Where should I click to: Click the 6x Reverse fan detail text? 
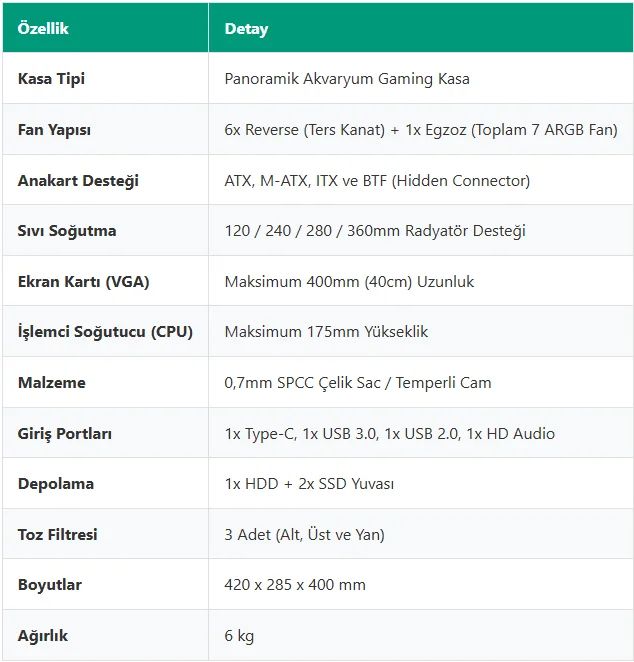(x=421, y=130)
